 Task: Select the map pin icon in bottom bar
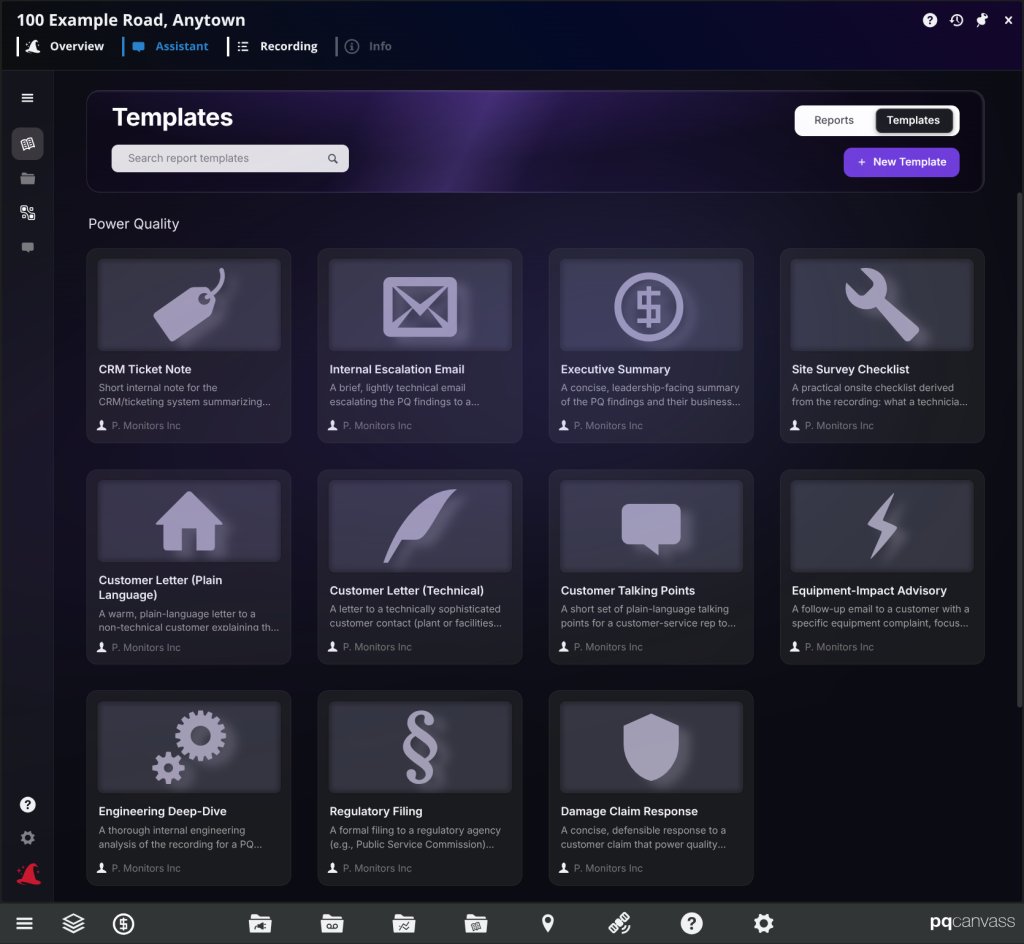pyautogui.click(x=548, y=923)
